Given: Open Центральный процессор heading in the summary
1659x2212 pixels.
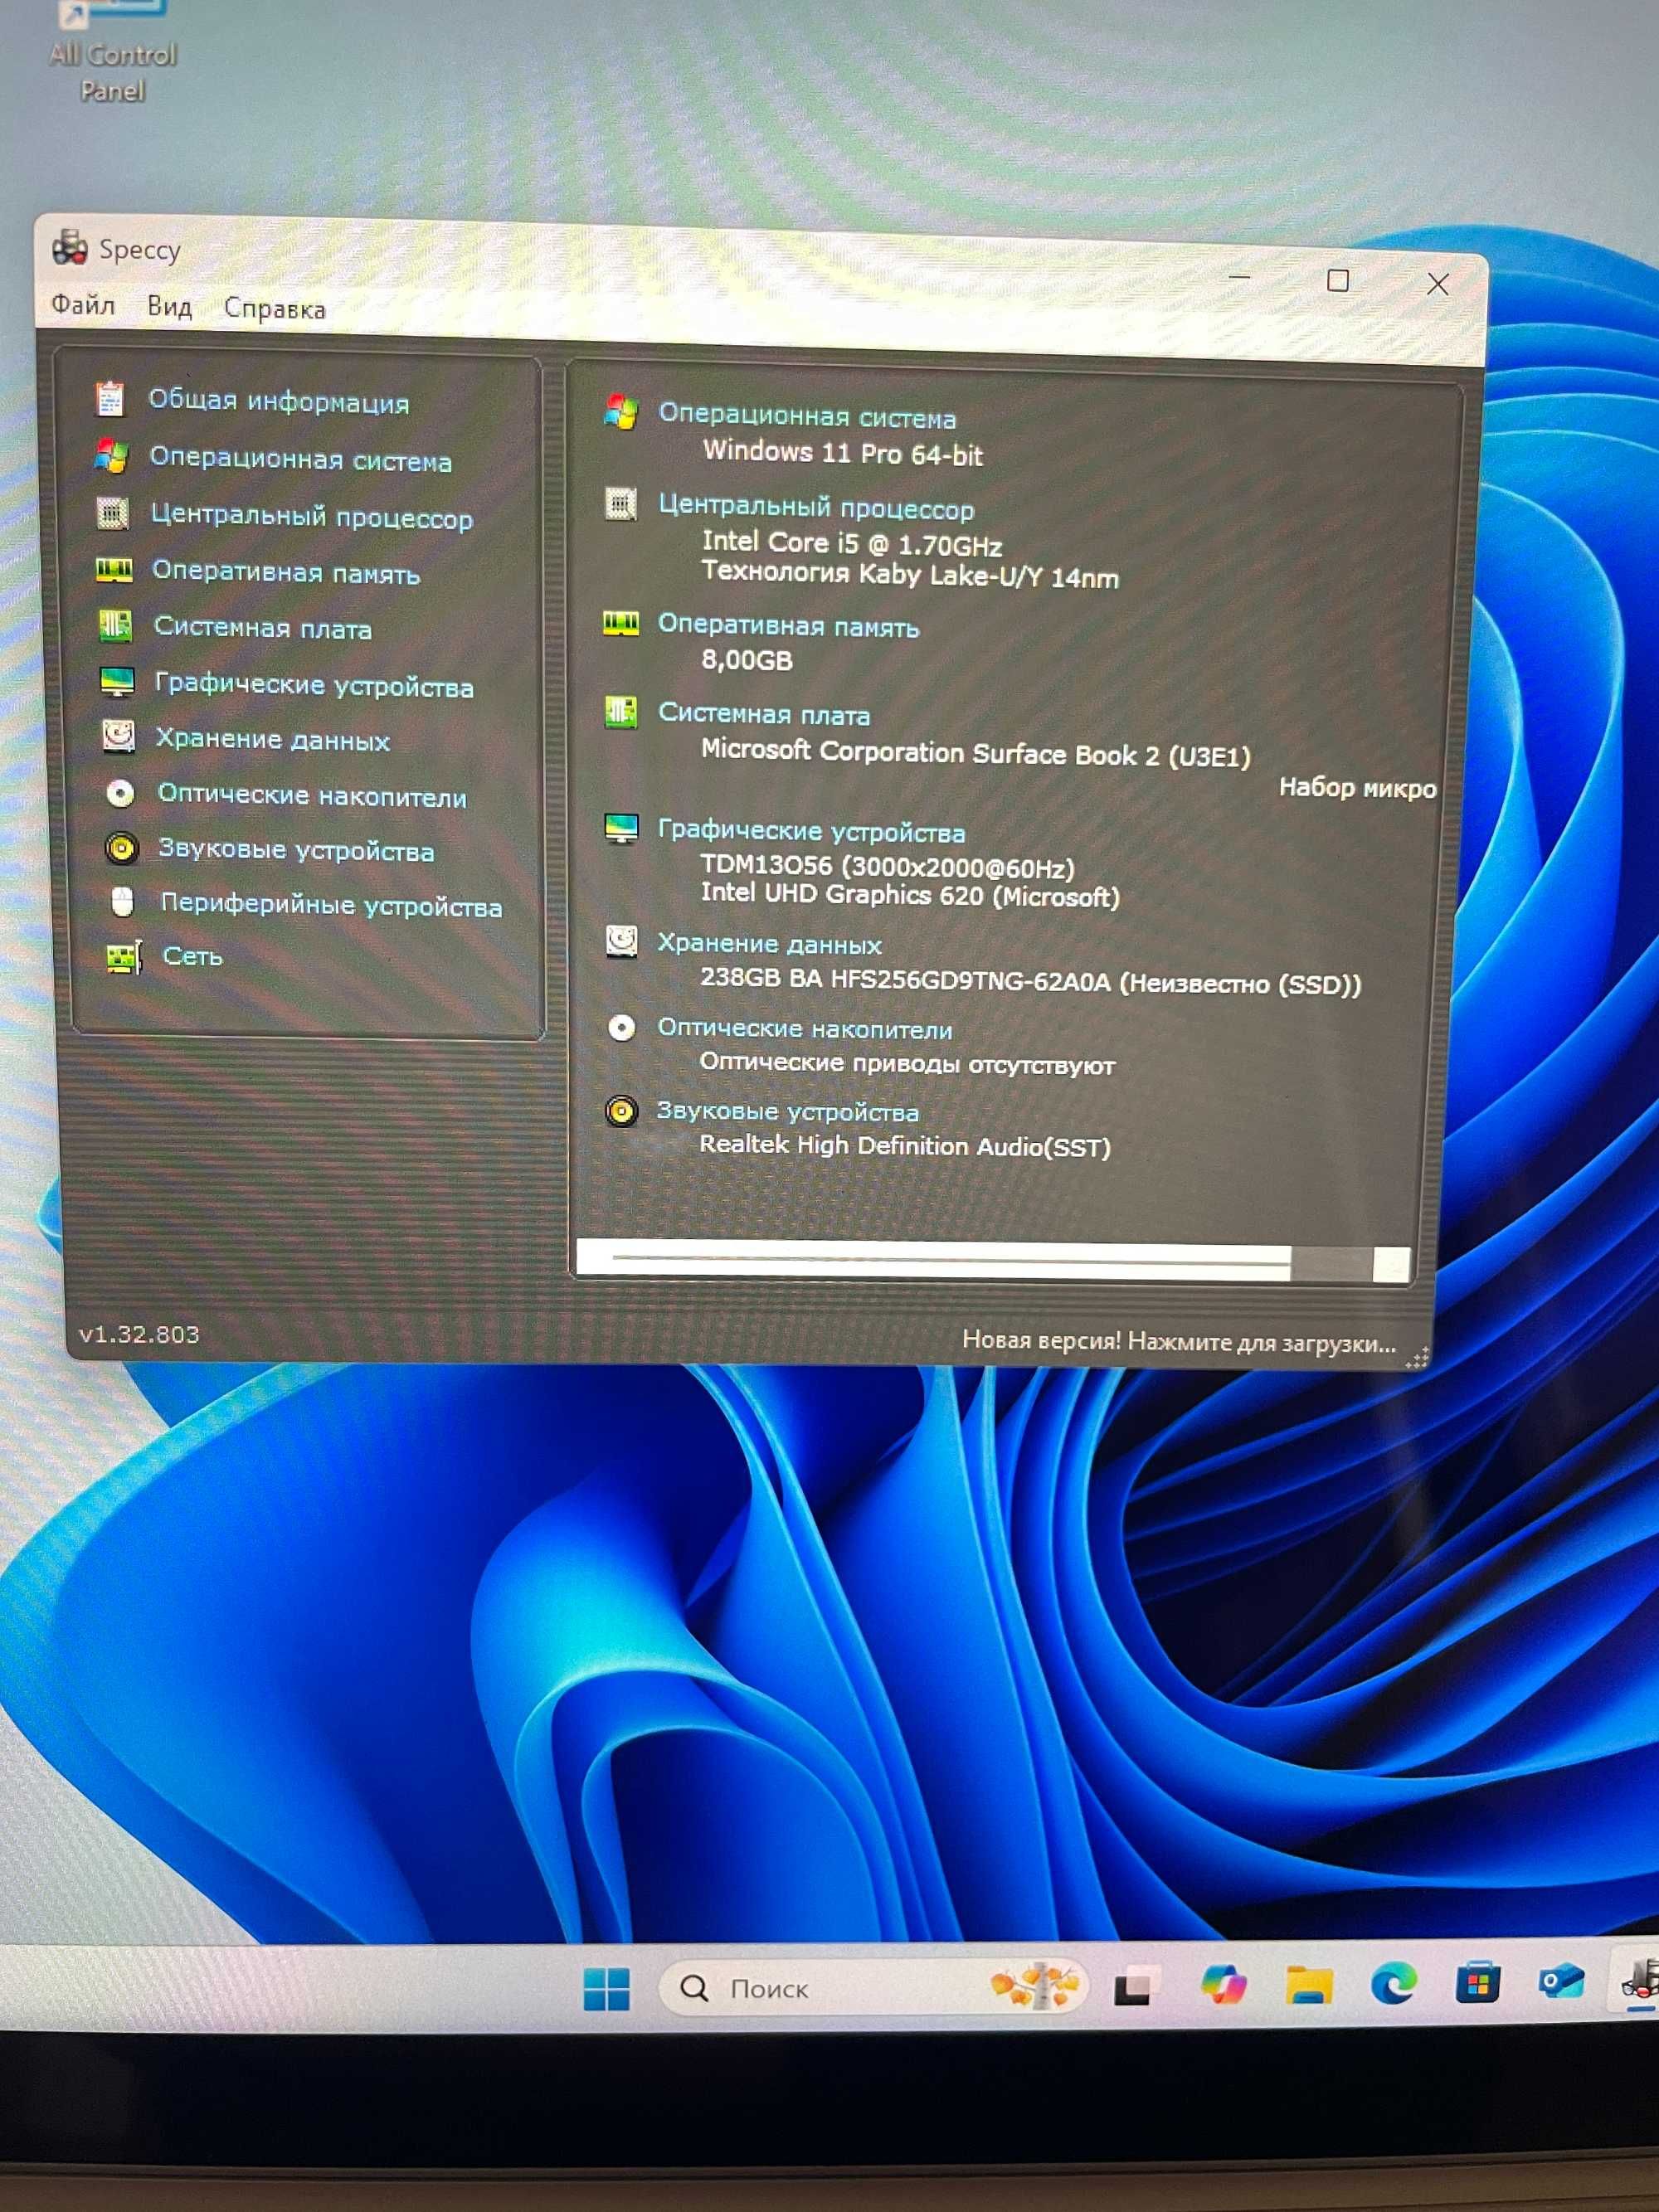Looking at the screenshot, I should pyautogui.click(x=816, y=507).
